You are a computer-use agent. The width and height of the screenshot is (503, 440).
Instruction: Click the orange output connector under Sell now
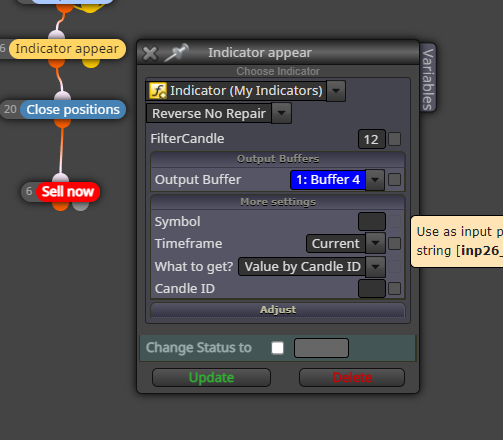[60, 205]
